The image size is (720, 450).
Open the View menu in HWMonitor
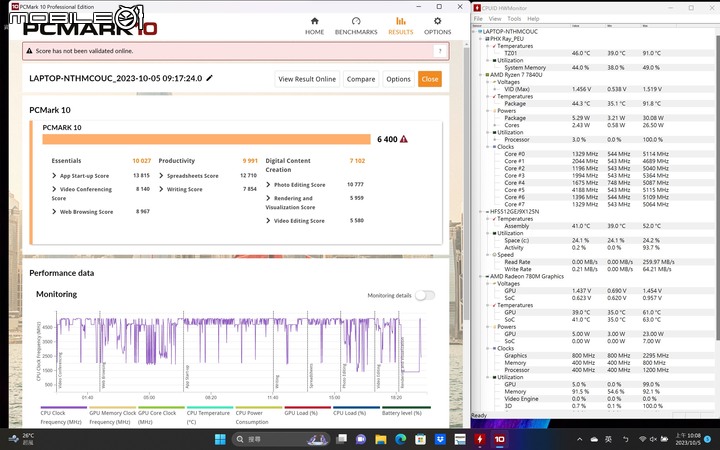(x=495, y=19)
